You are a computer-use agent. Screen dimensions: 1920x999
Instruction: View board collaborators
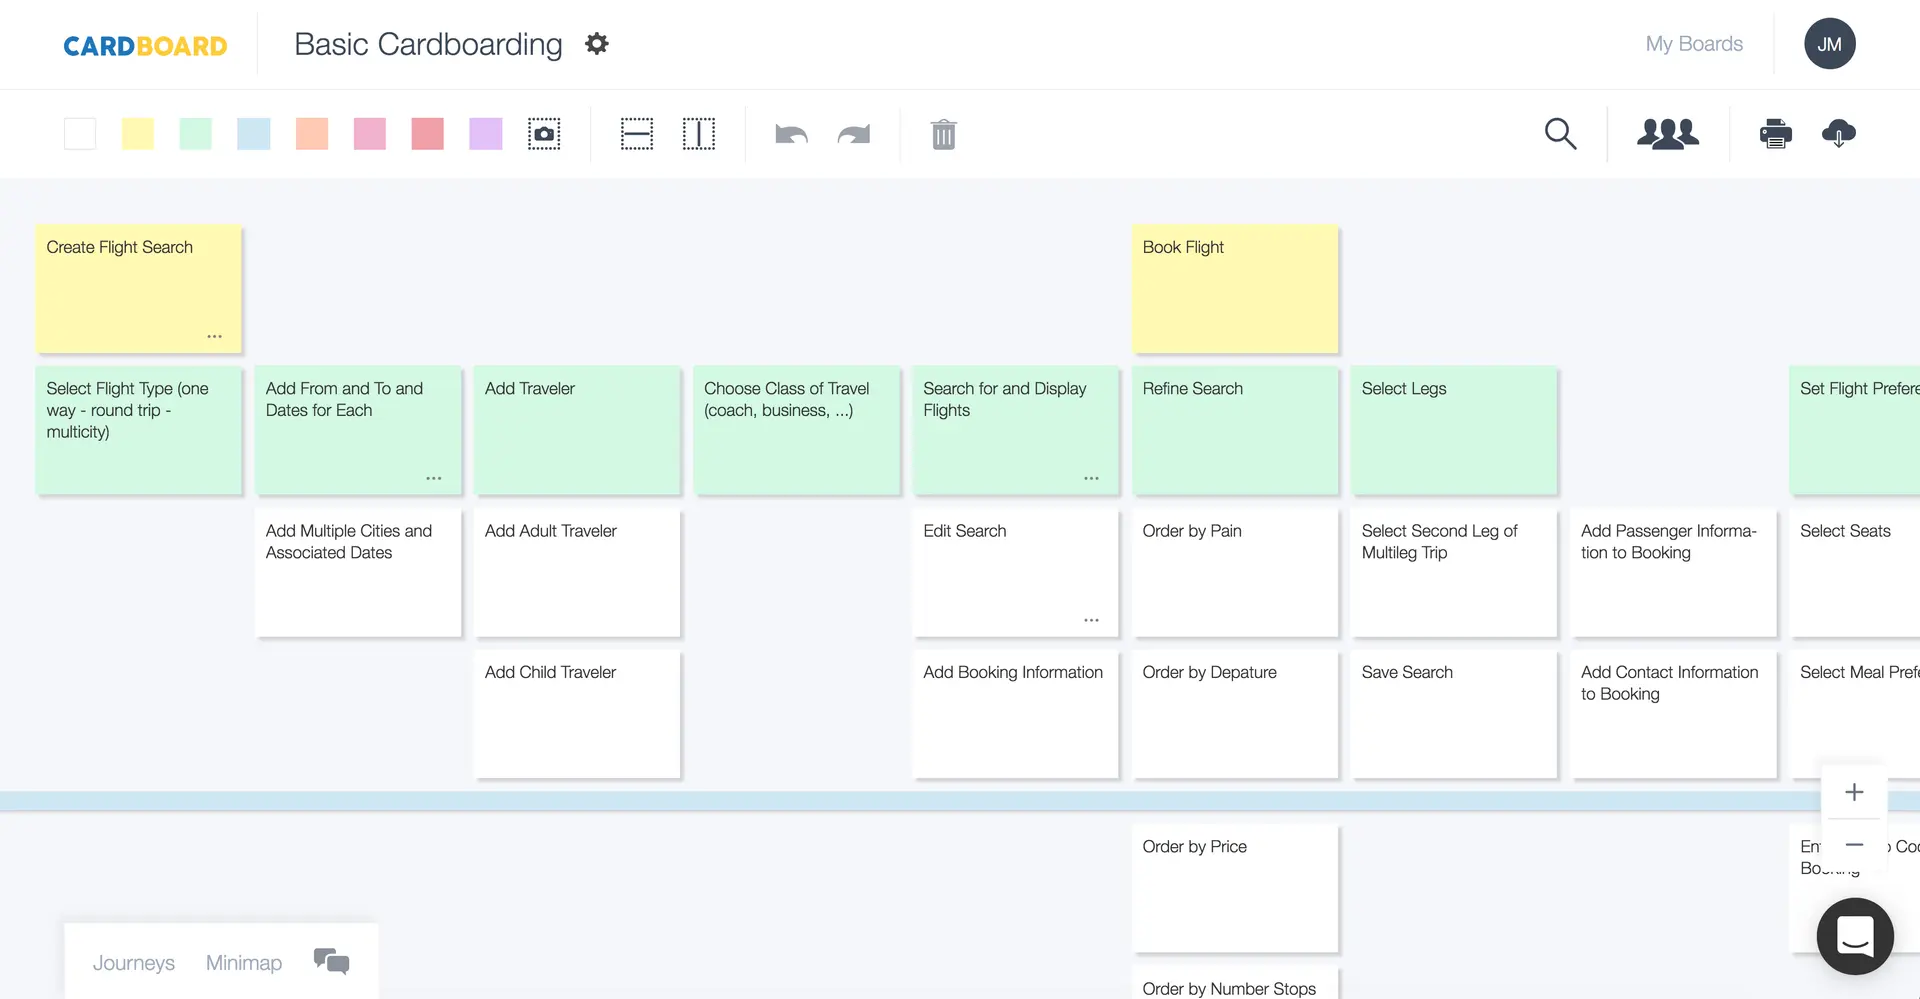pyautogui.click(x=1669, y=133)
